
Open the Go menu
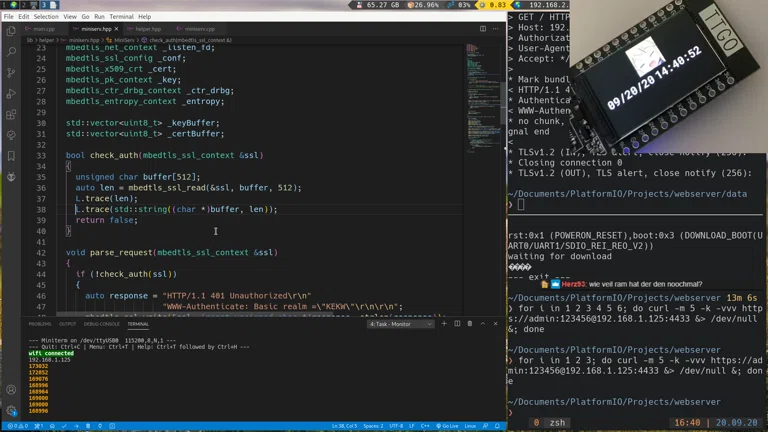click(x=85, y=17)
